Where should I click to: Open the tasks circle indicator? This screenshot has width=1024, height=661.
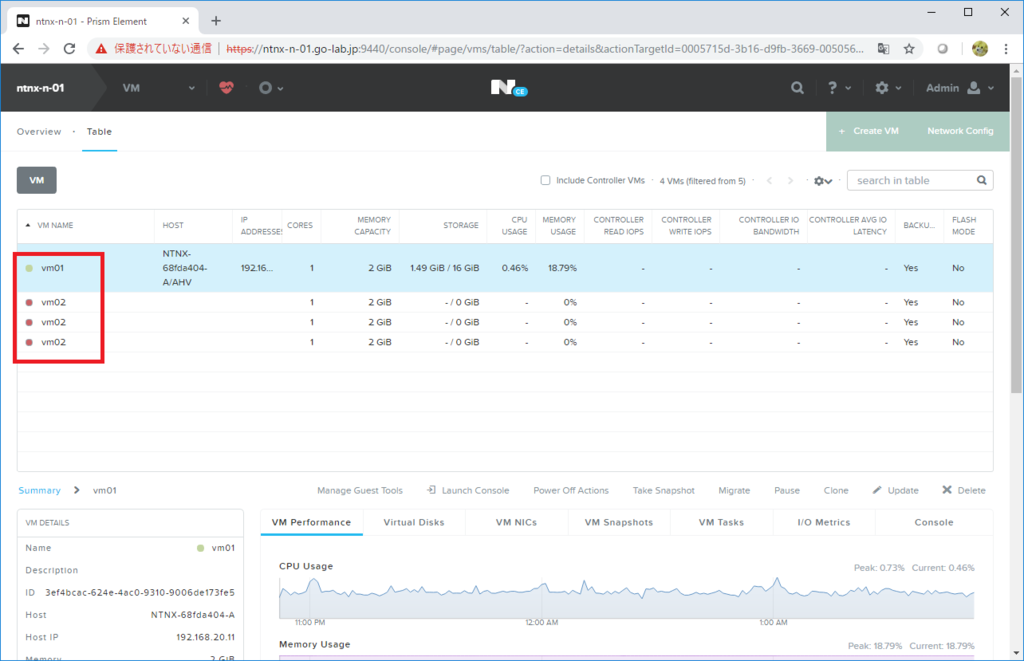coord(265,88)
